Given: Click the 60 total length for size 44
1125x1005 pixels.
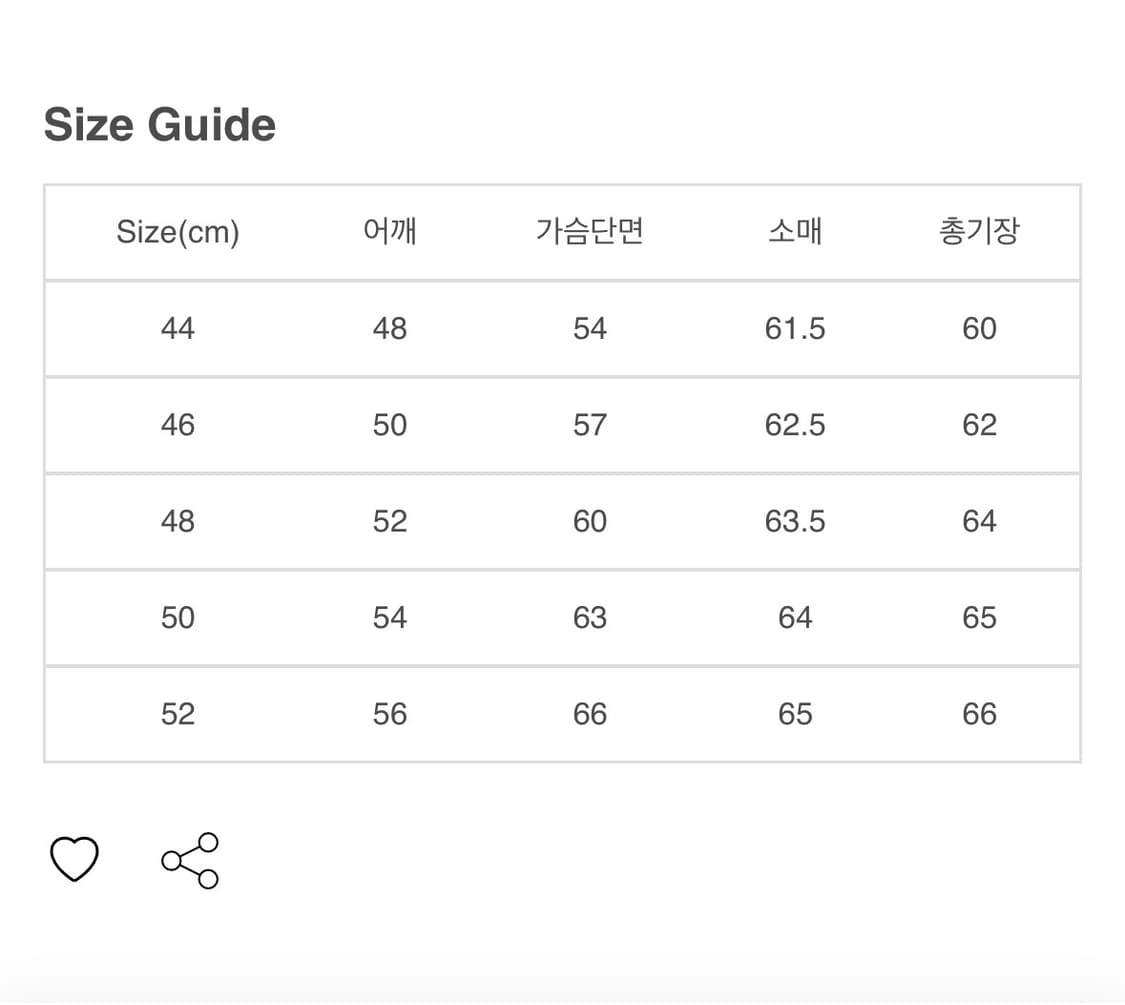Looking at the screenshot, I should tap(980, 328).
